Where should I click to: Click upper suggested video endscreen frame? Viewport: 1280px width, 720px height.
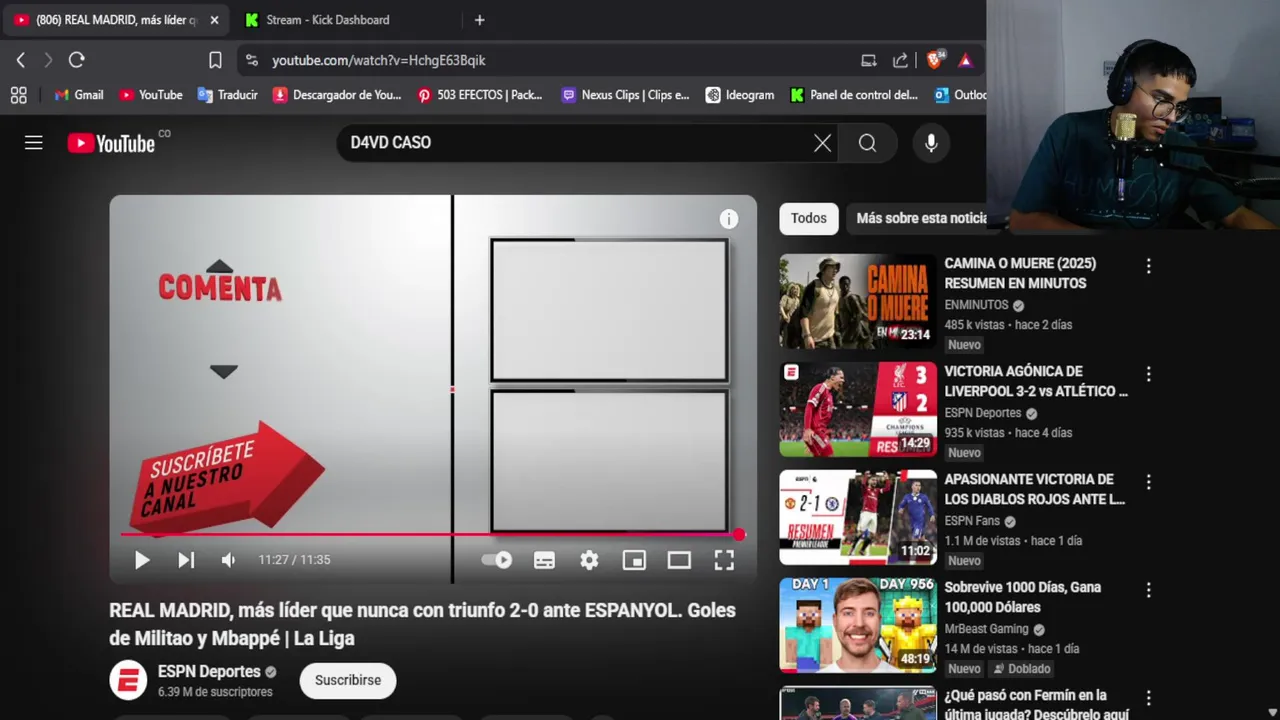609,310
